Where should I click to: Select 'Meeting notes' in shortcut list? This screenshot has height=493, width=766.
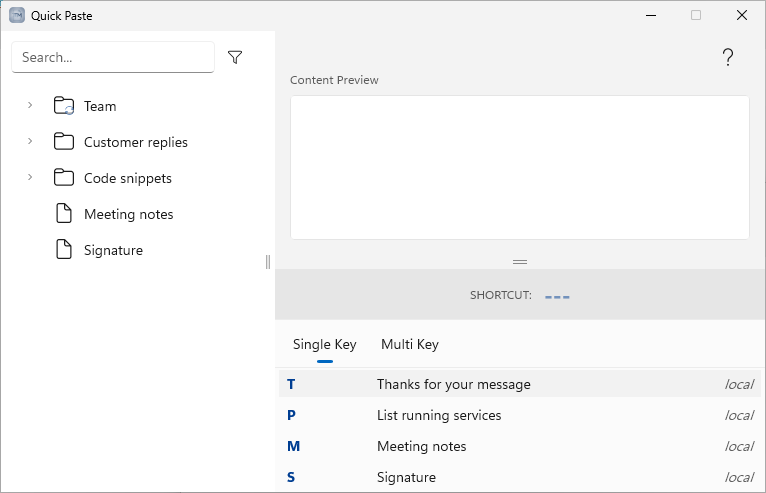(520, 446)
